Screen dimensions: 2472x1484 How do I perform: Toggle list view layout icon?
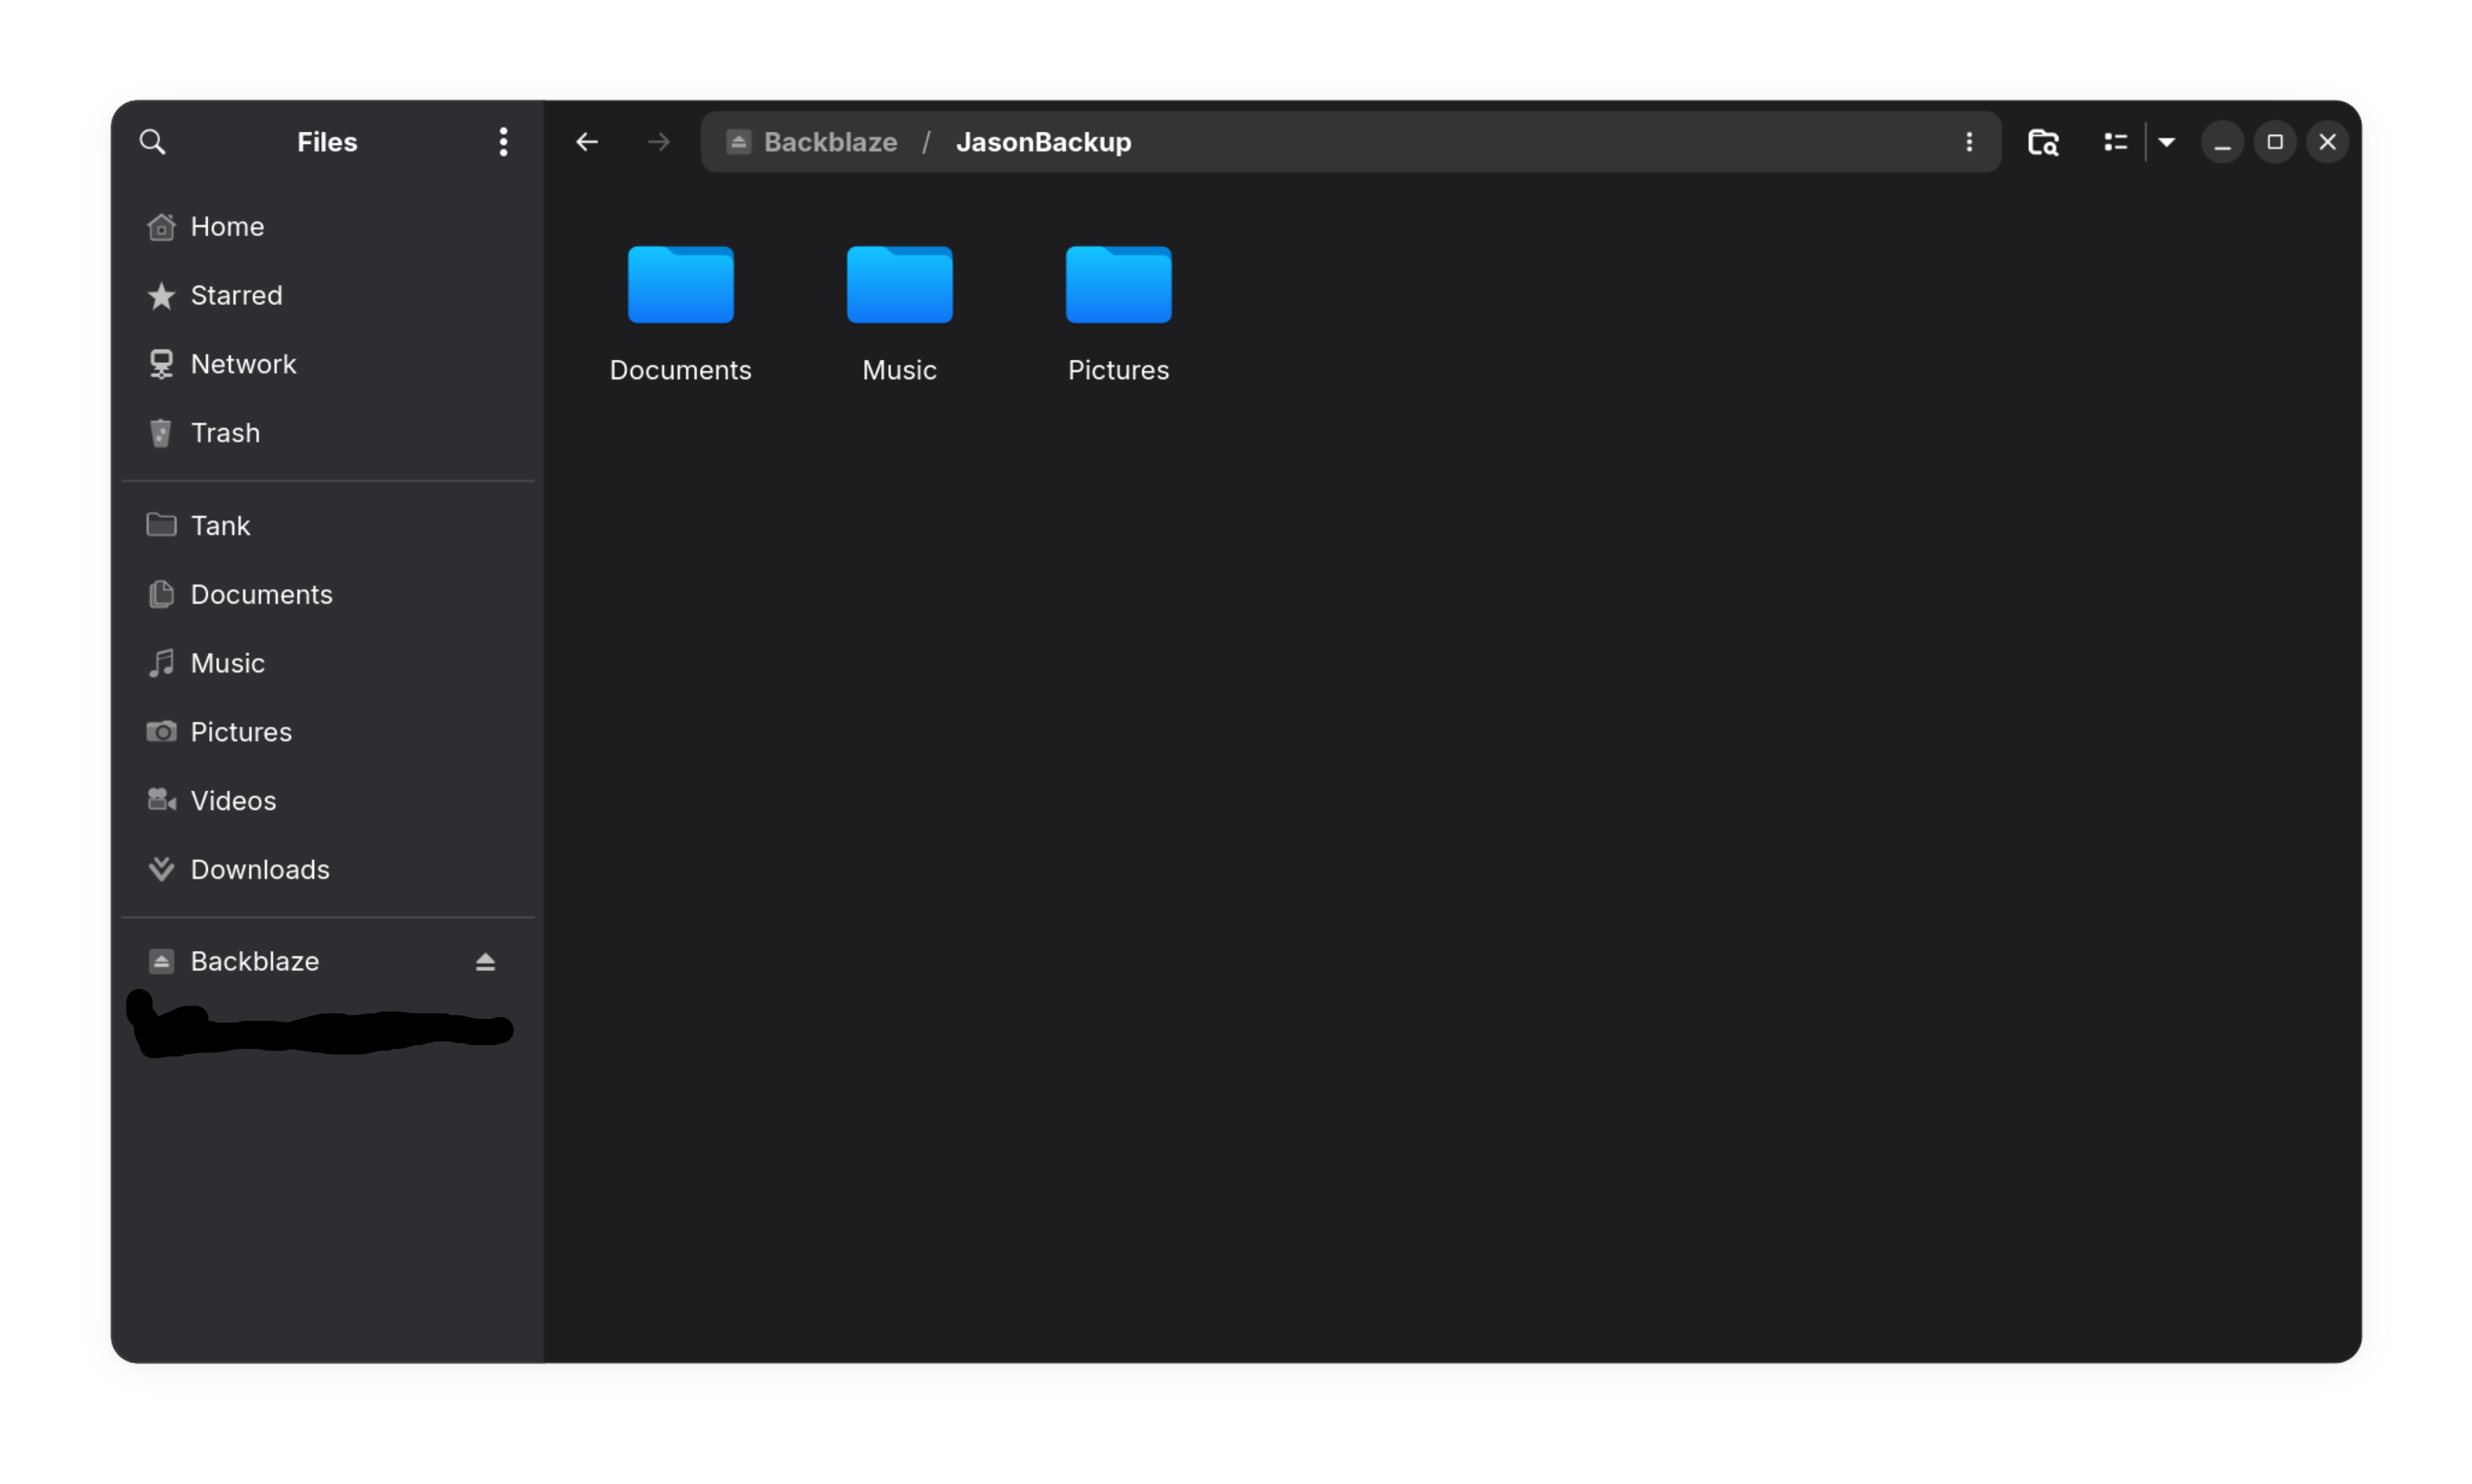tap(2115, 142)
